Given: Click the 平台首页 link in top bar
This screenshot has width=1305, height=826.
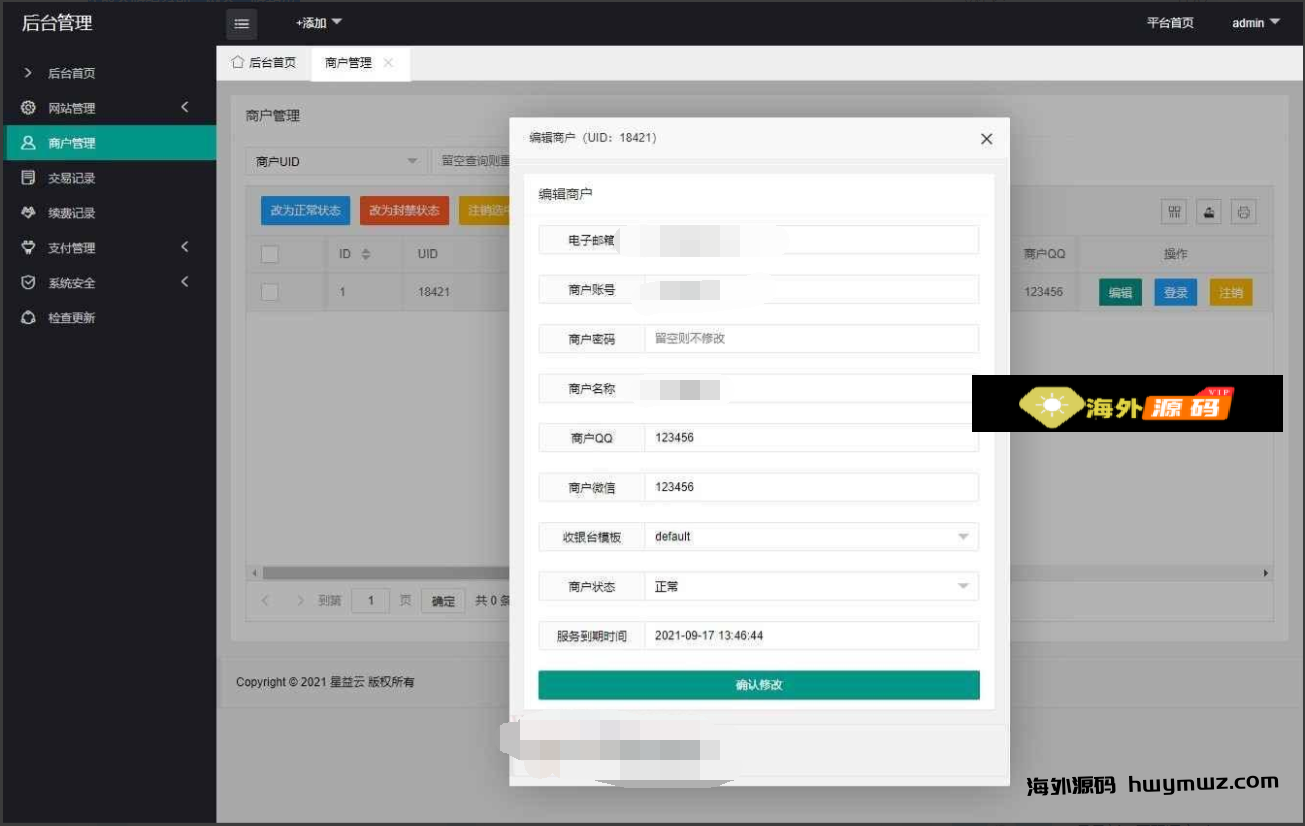Looking at the screenshot, I should tap(1170, 23).
